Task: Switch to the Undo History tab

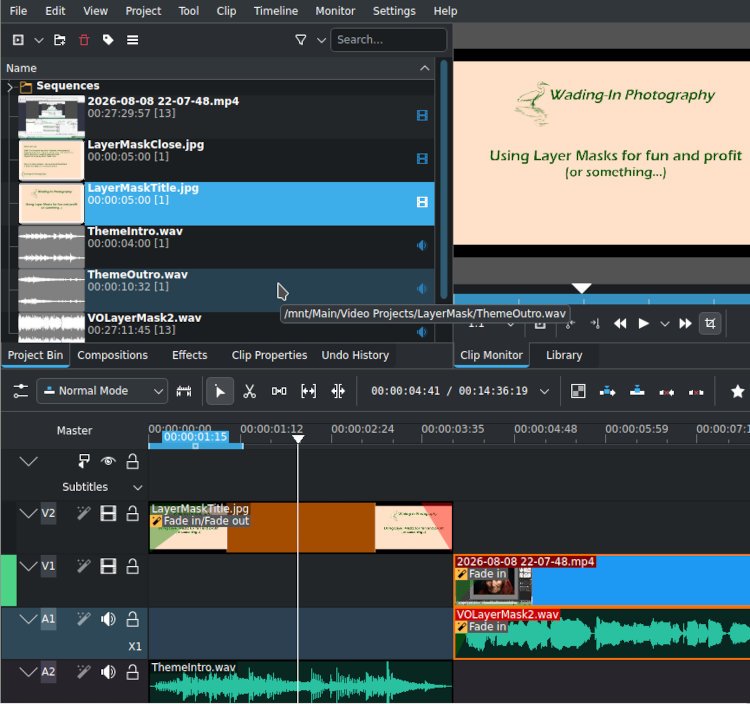Action: tap(355, 355)
